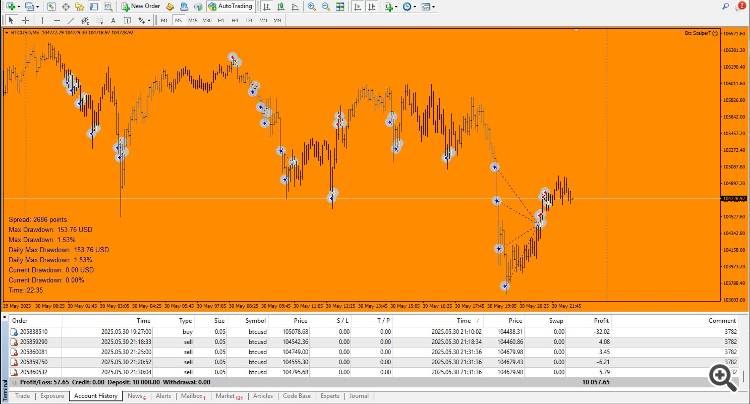Select the equidistant channel tool
This screenshot has width=750, height=404.
point(85,21)
